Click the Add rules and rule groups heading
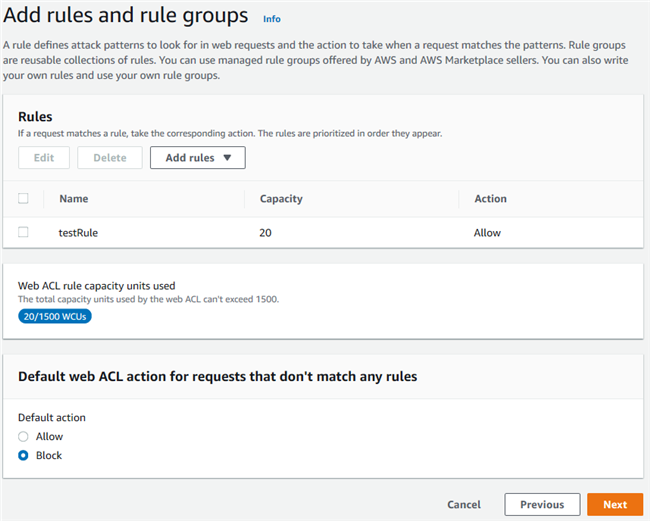Viewport: 650px width, 521px height. [x=126, y=16]
